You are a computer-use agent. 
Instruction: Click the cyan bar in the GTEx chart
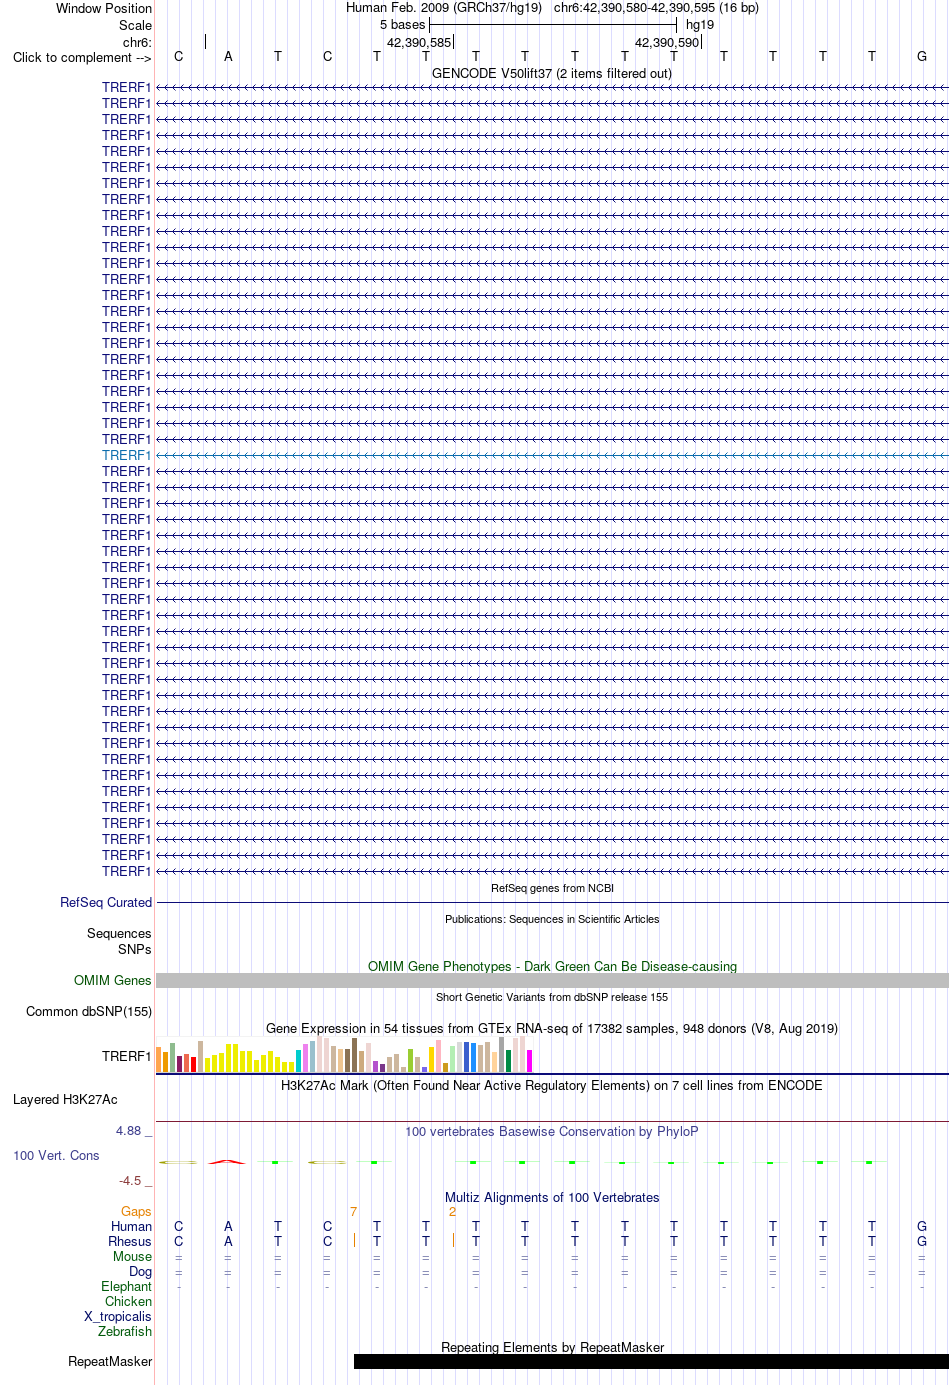(x=298, y=1061)
